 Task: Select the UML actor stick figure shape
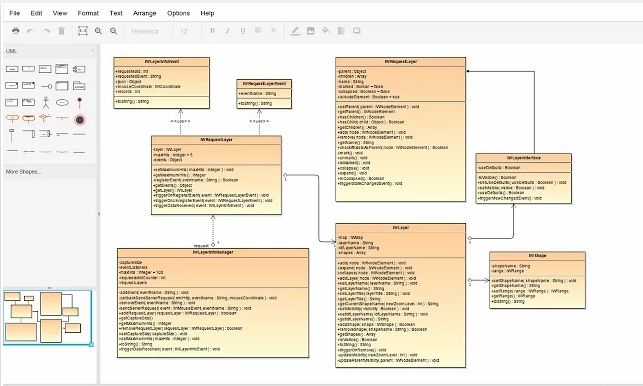[46, 103]
